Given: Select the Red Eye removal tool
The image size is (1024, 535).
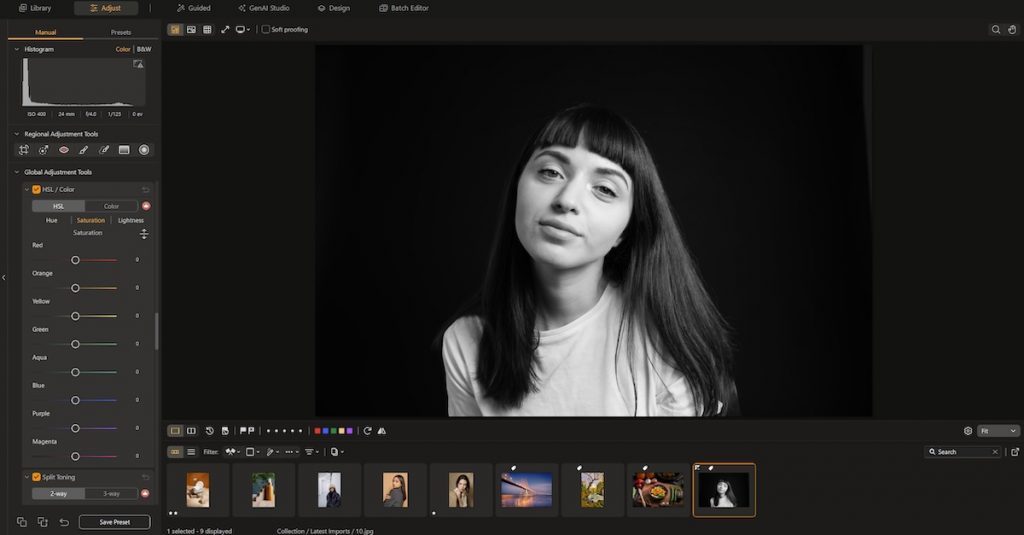Looking at the screenshot, I should pos(64,150).
